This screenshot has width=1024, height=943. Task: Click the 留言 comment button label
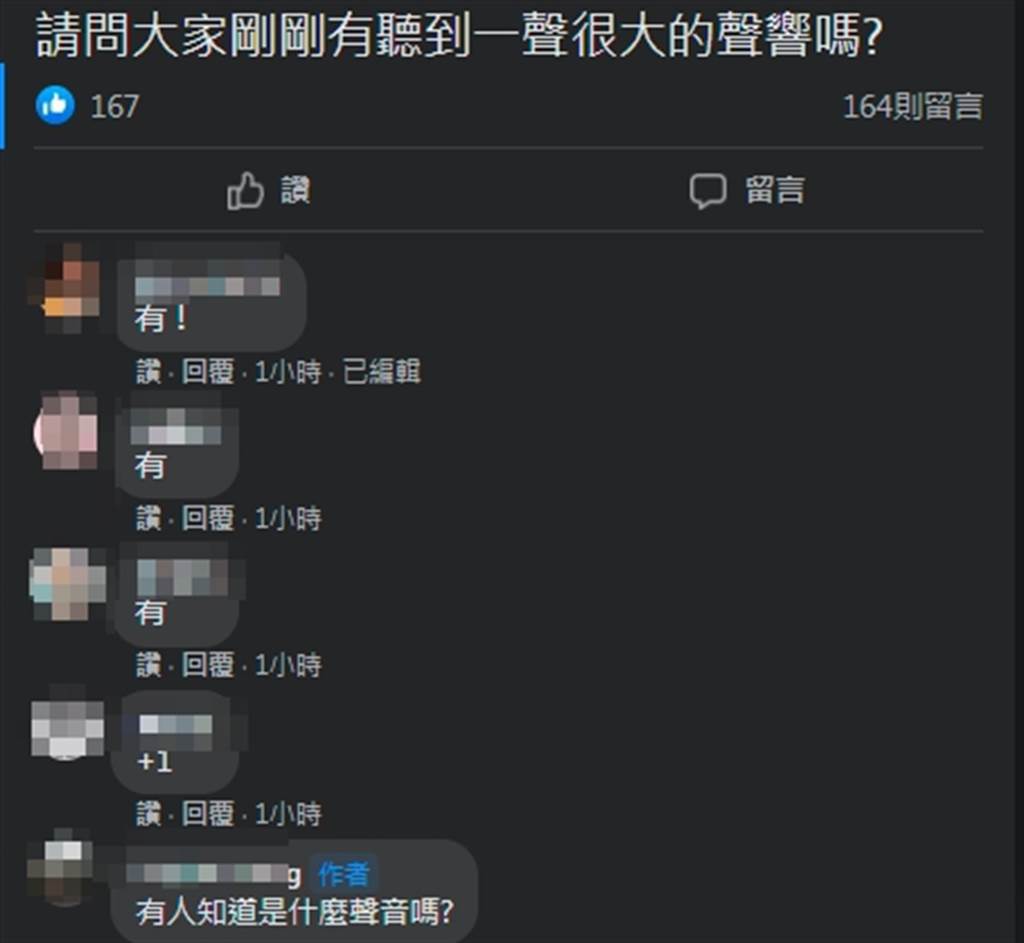click(x=775, y=190)
